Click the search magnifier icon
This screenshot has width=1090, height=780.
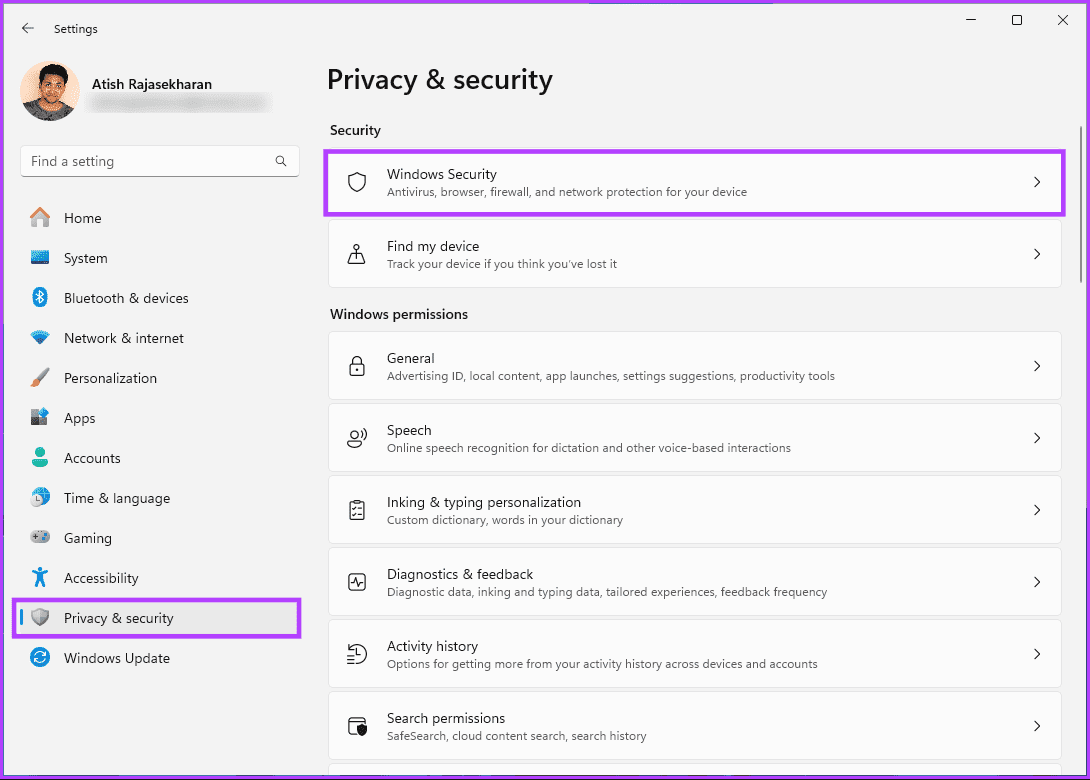[281, 161]
